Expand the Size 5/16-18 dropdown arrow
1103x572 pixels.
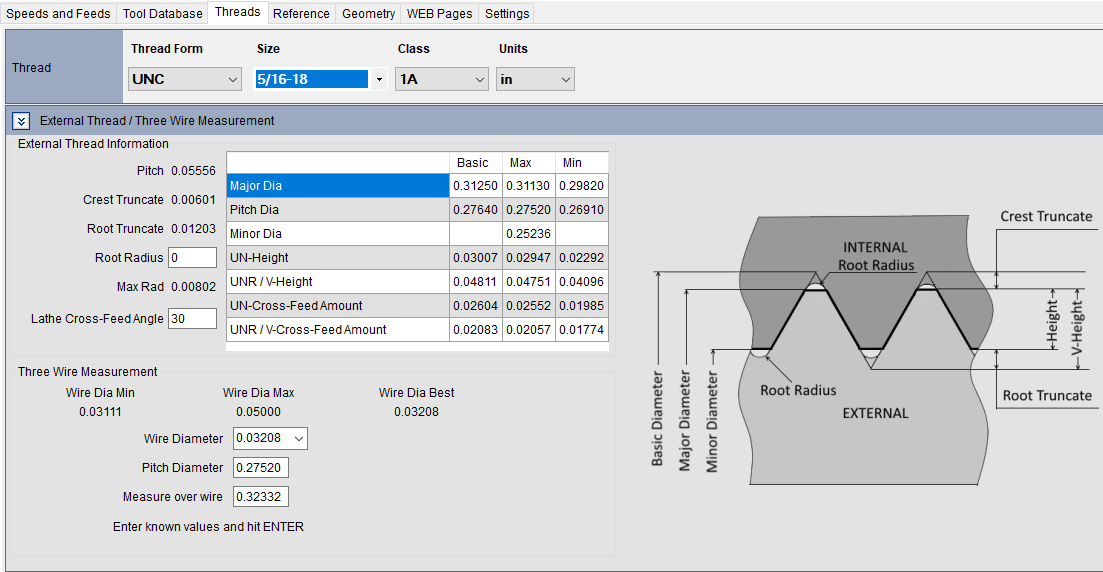(379, 79)
